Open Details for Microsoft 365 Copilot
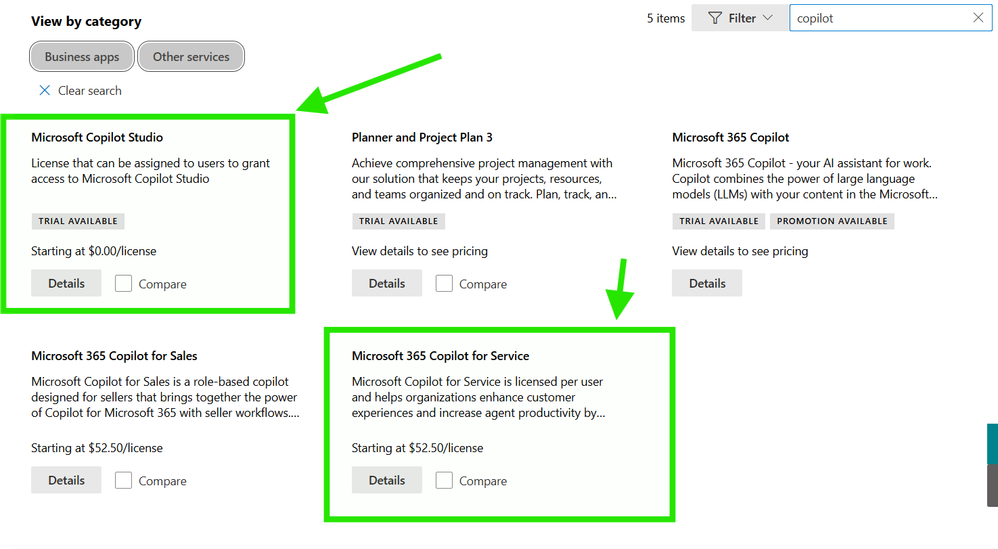 click(707, 283)
